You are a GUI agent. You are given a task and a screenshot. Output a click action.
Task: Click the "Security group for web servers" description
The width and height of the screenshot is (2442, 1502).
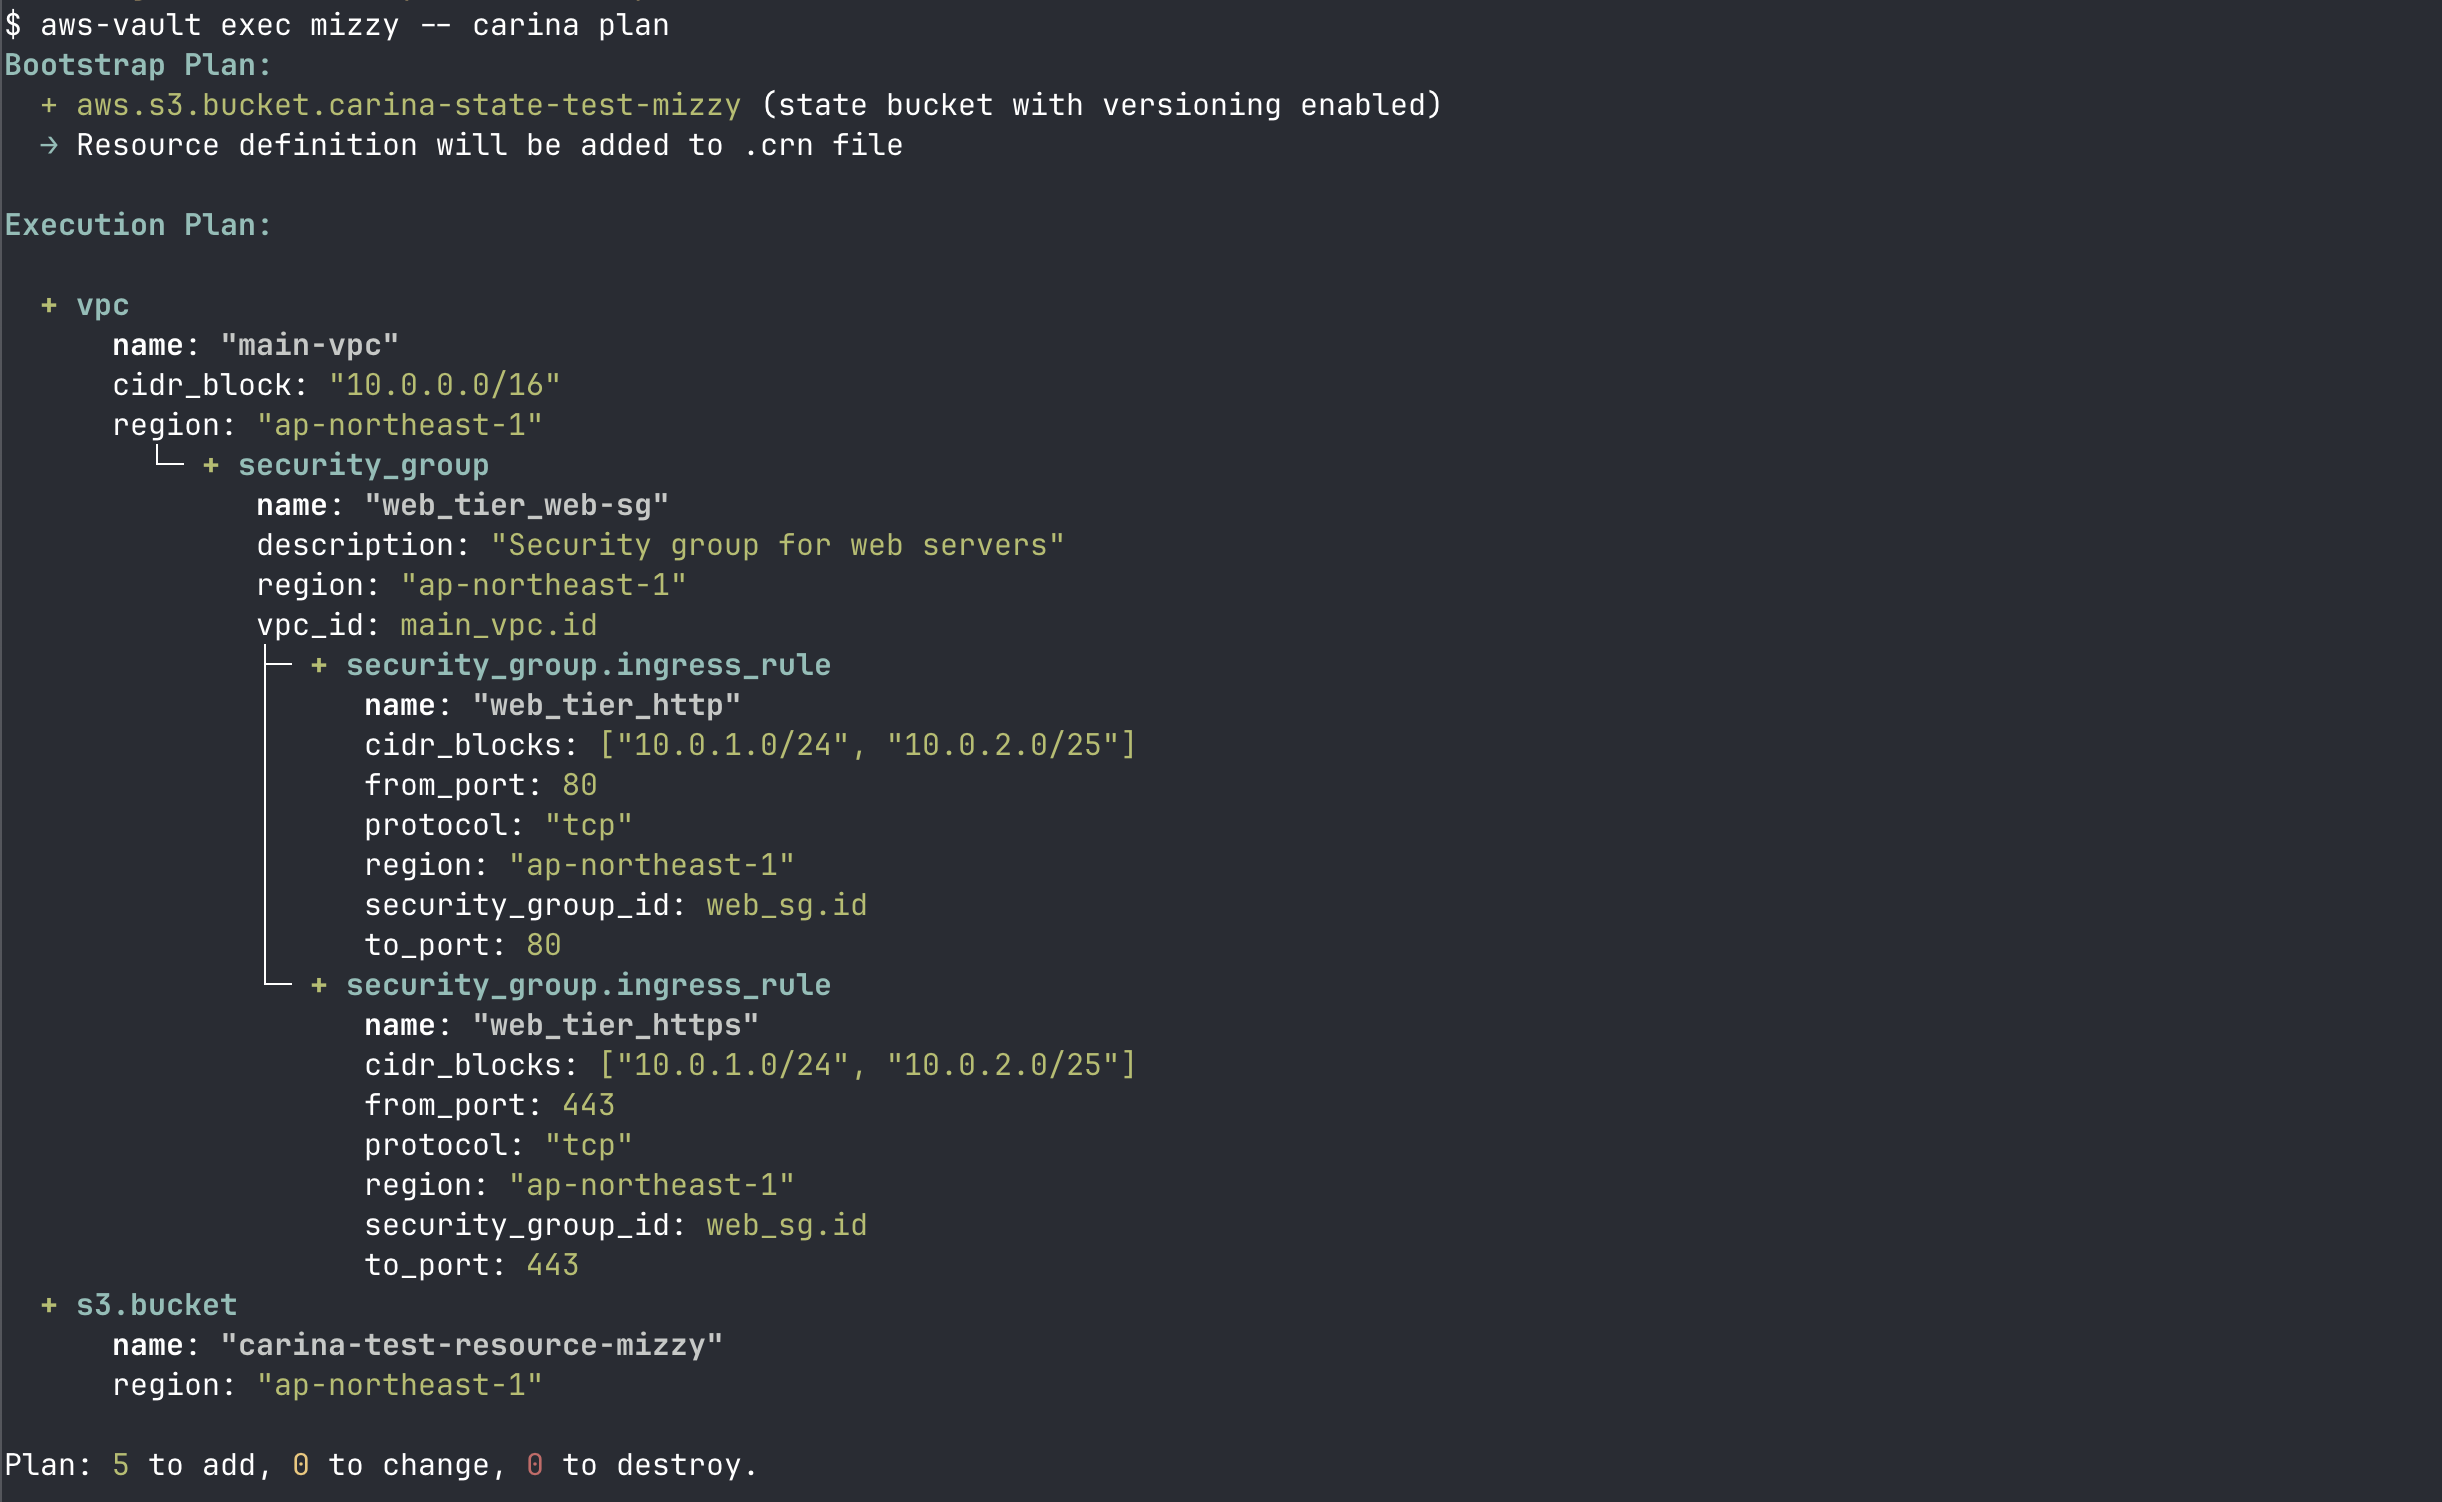[777, 545]
